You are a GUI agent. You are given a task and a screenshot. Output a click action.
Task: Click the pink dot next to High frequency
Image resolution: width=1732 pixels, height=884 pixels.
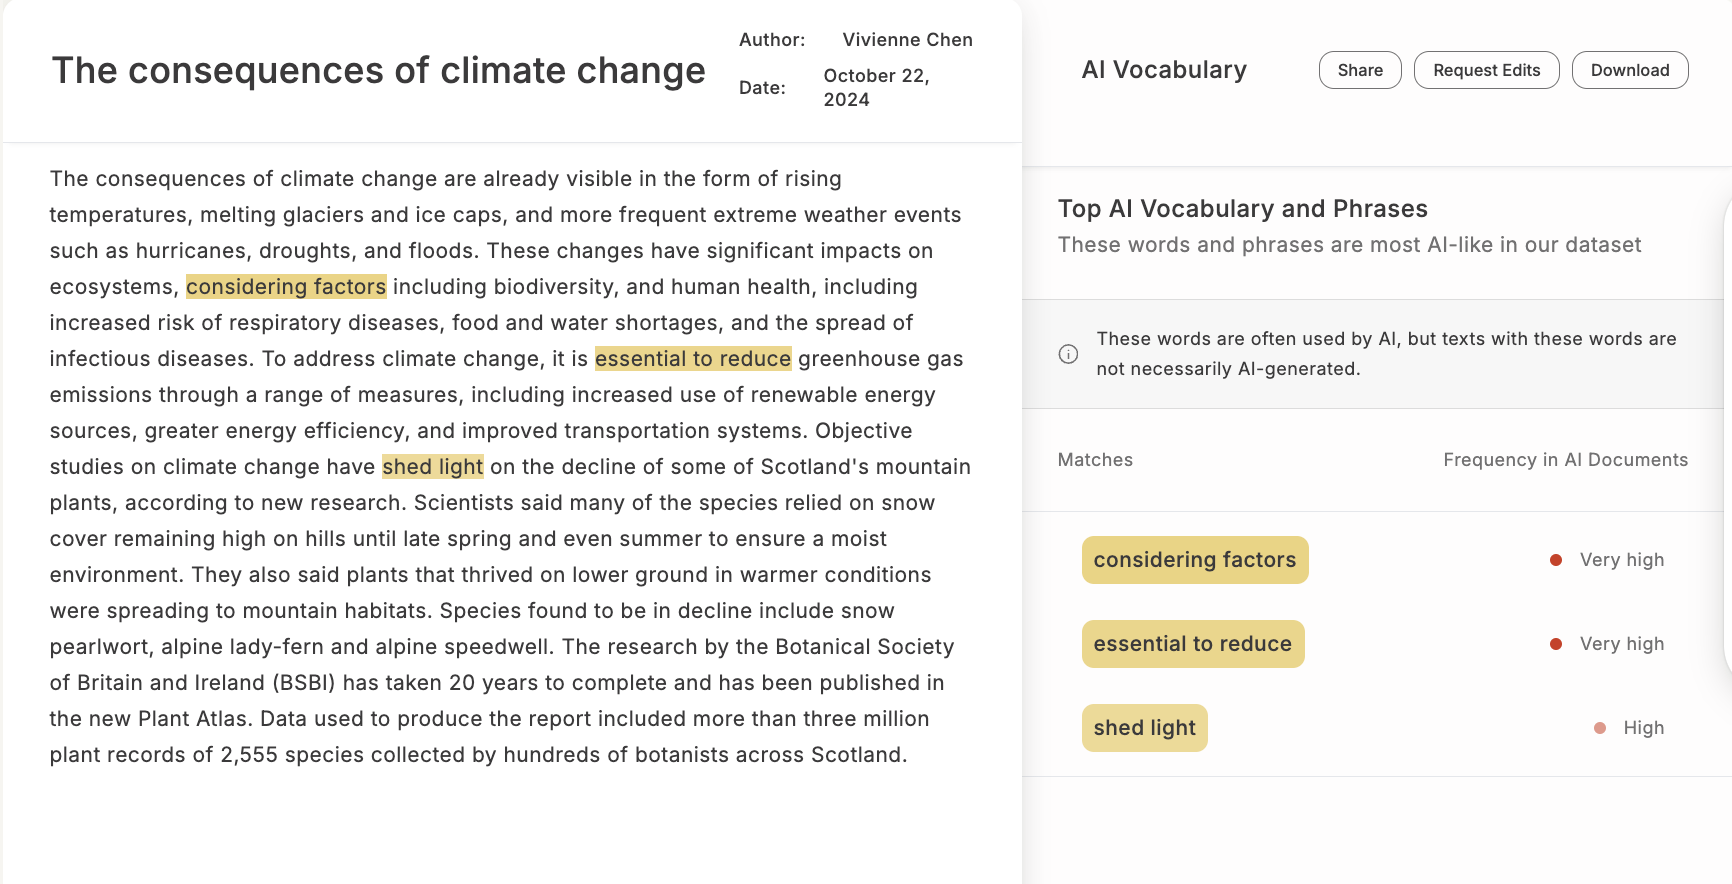[x=1600, y=728]
